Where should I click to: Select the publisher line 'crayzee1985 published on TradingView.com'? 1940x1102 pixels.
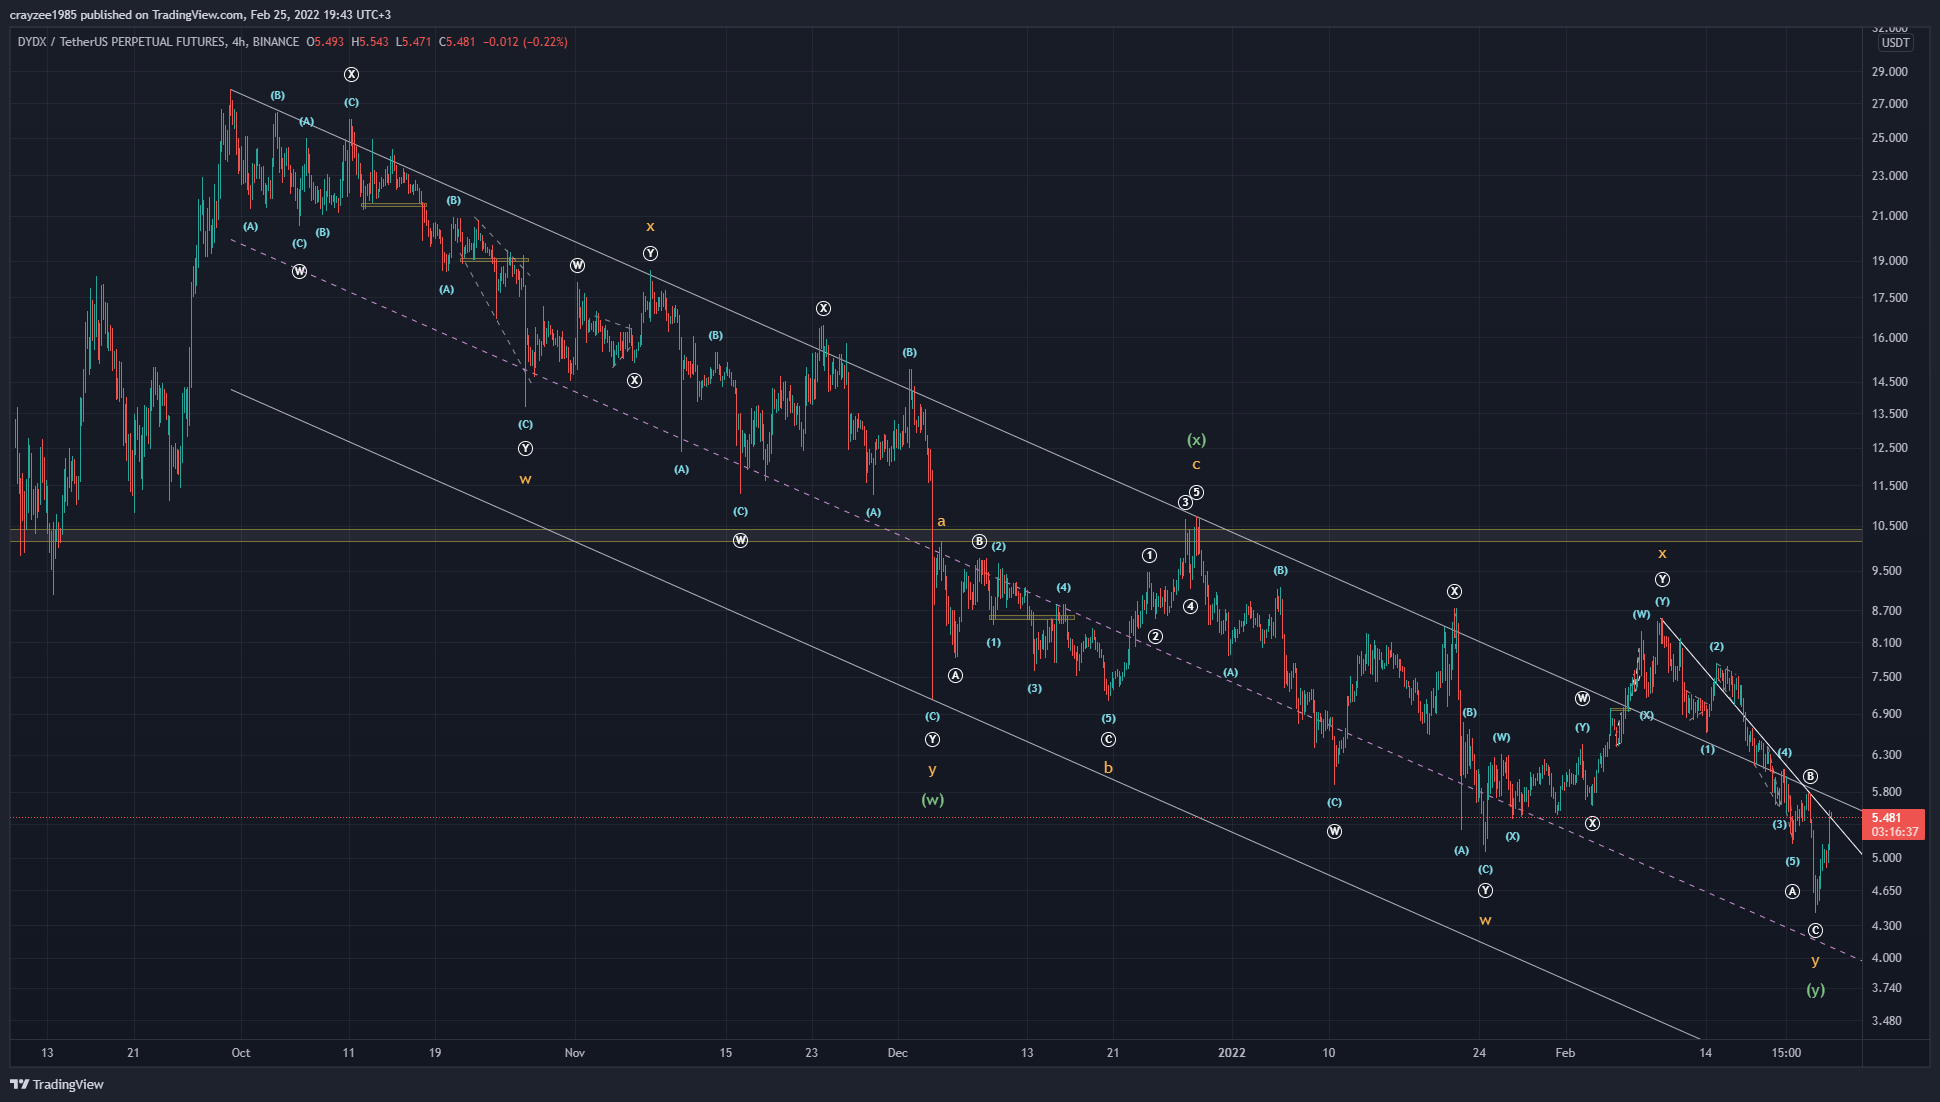click(x=127, y=14)
